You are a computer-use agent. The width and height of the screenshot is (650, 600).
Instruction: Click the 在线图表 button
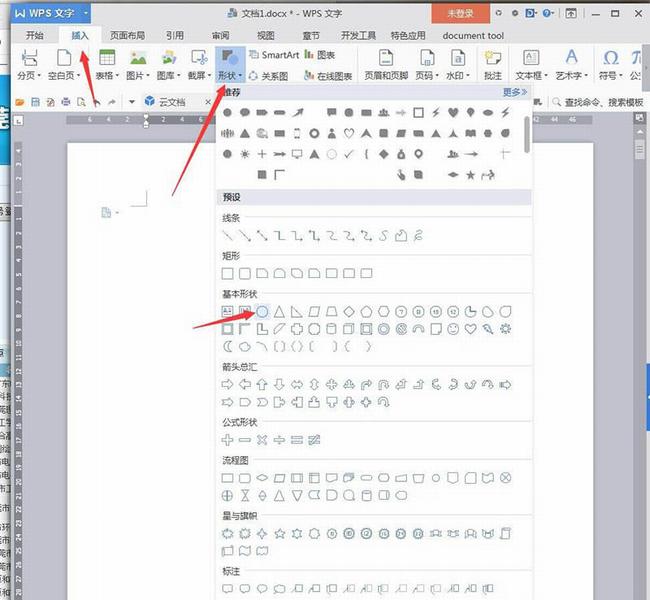pyautogui.click(x=328, y=76)
